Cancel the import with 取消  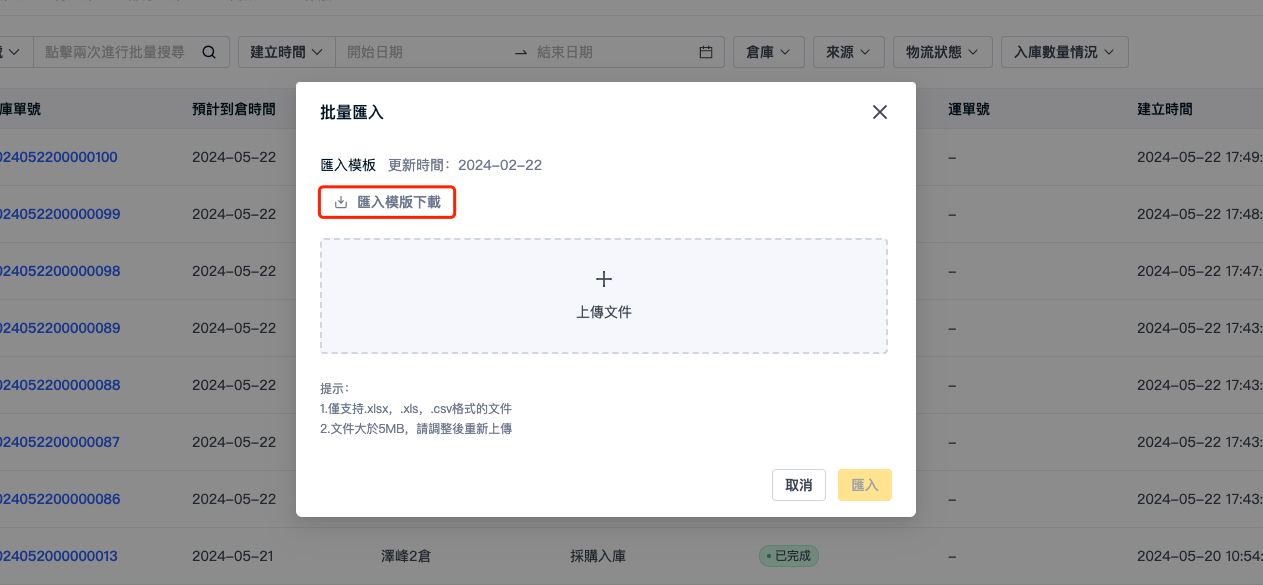(799, 485)
